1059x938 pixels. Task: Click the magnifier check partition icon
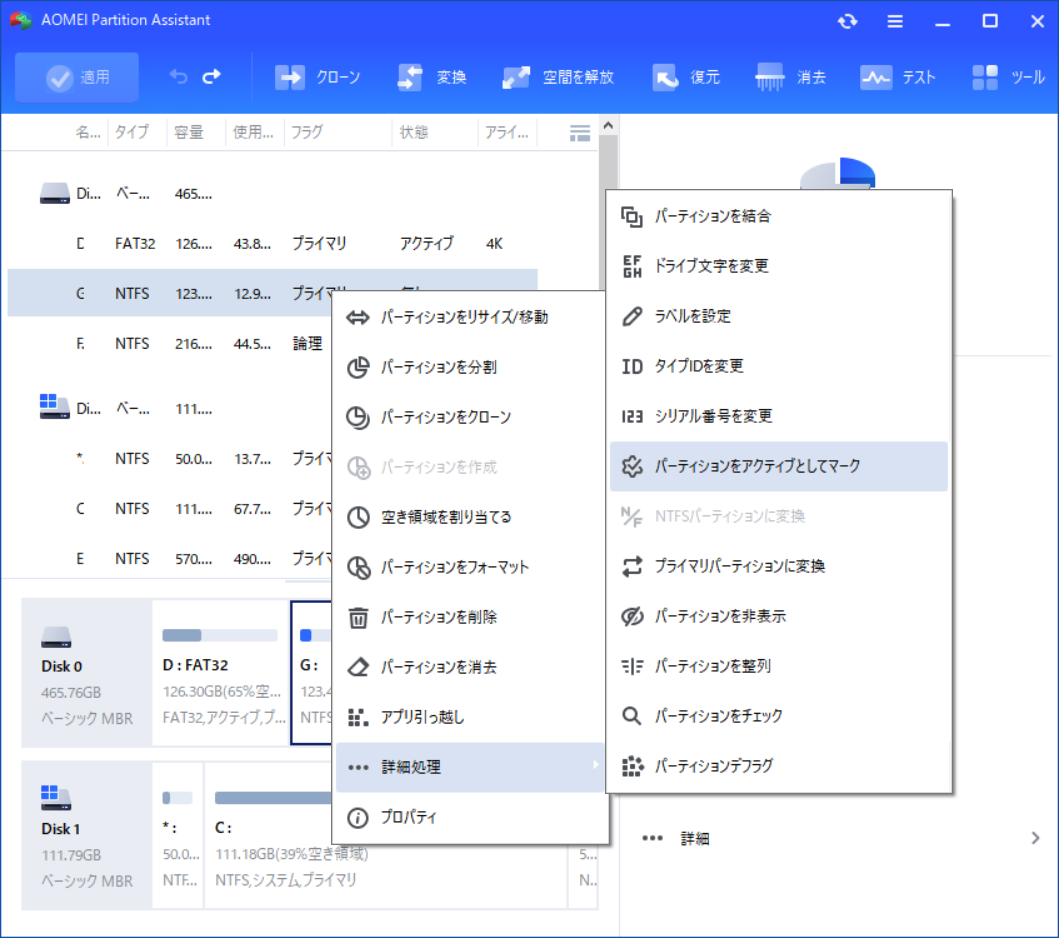tap(631, 716)
